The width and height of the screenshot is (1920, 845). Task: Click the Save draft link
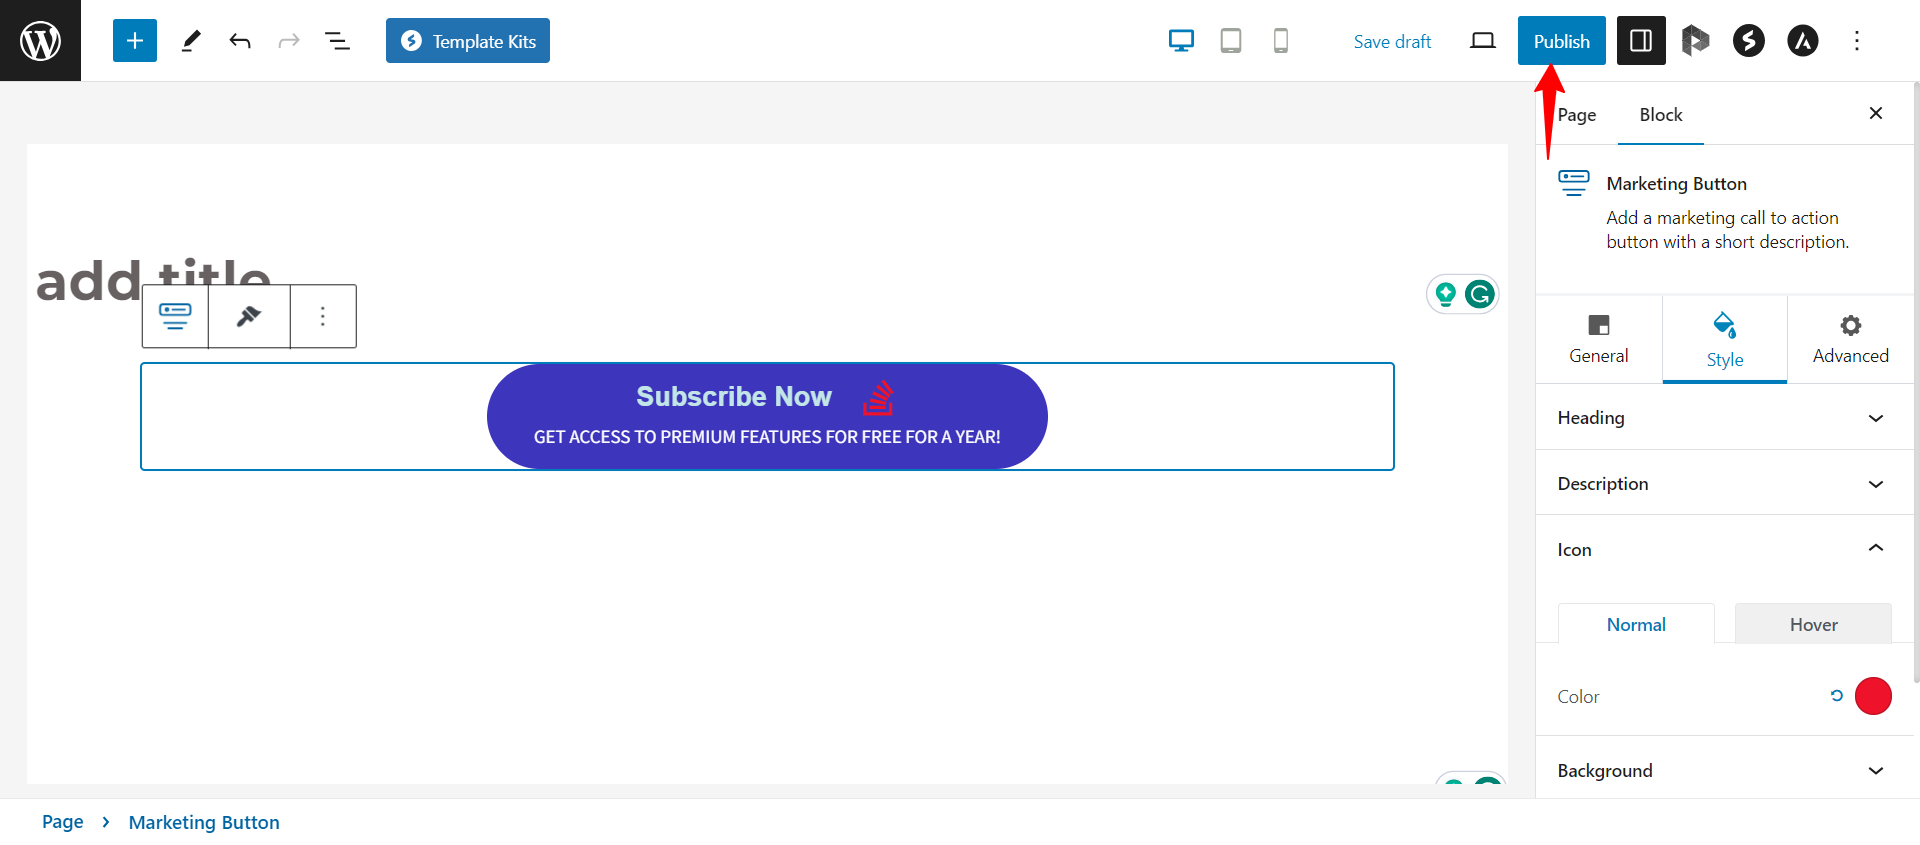tap(1392, 41)
